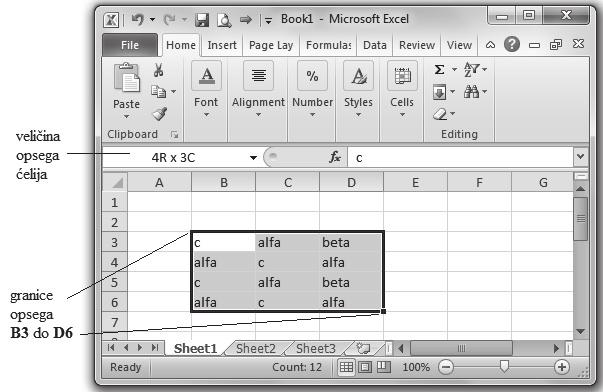This screenshot has width=603, height=392.
Task: Open Customize Quick Access Toolbar dropdown
Action: (x=268, y=20)
